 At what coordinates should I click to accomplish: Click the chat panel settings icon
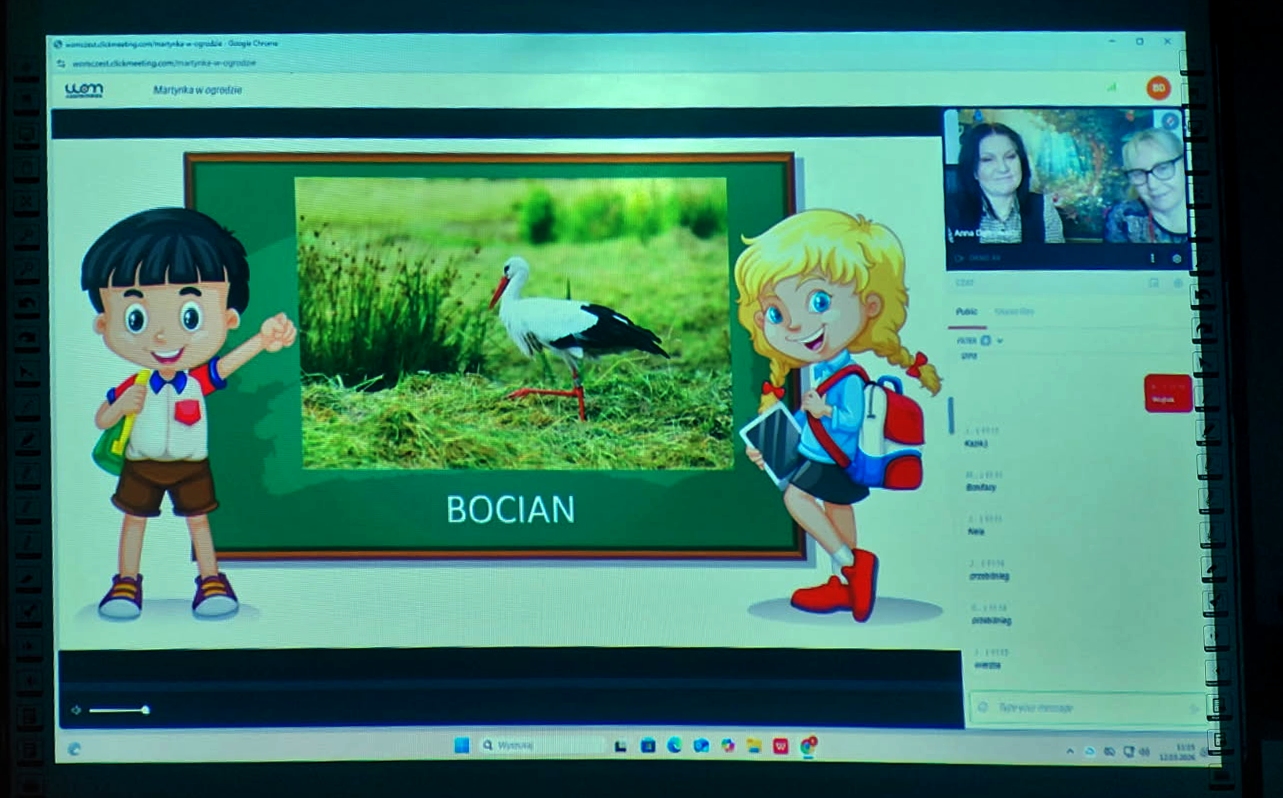click(1176, 283)
